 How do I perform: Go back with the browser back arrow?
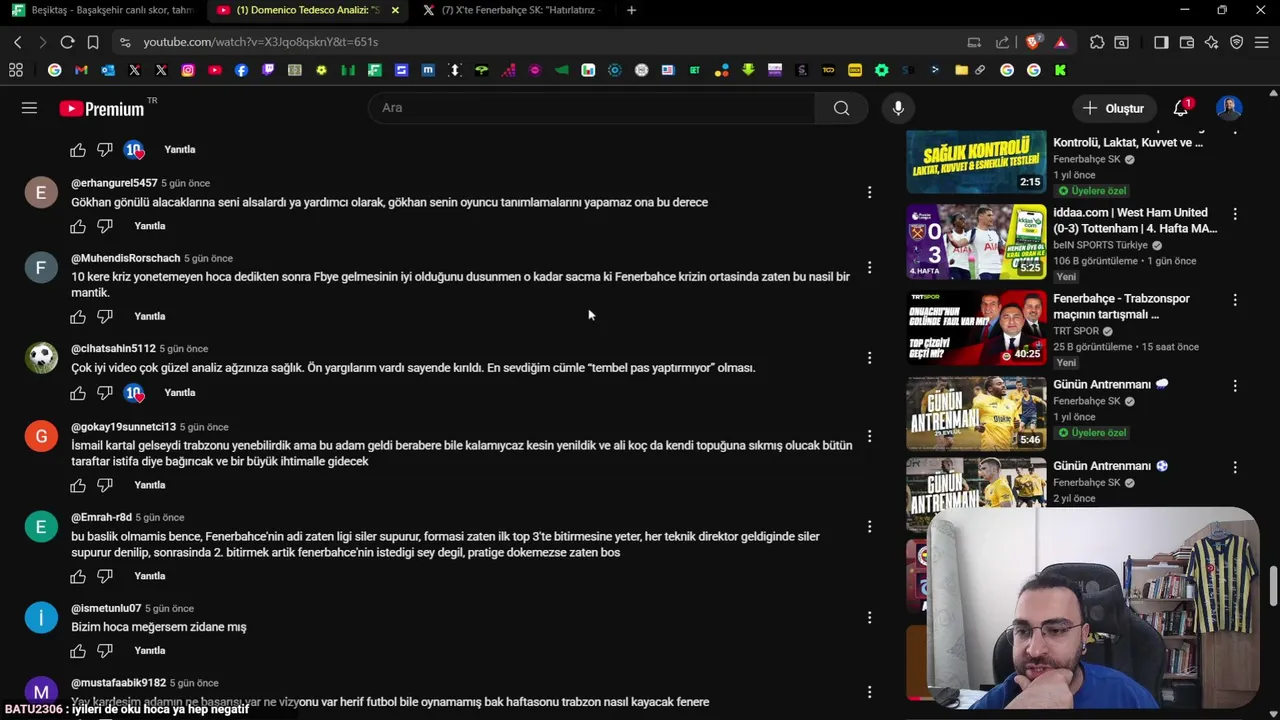17,42
